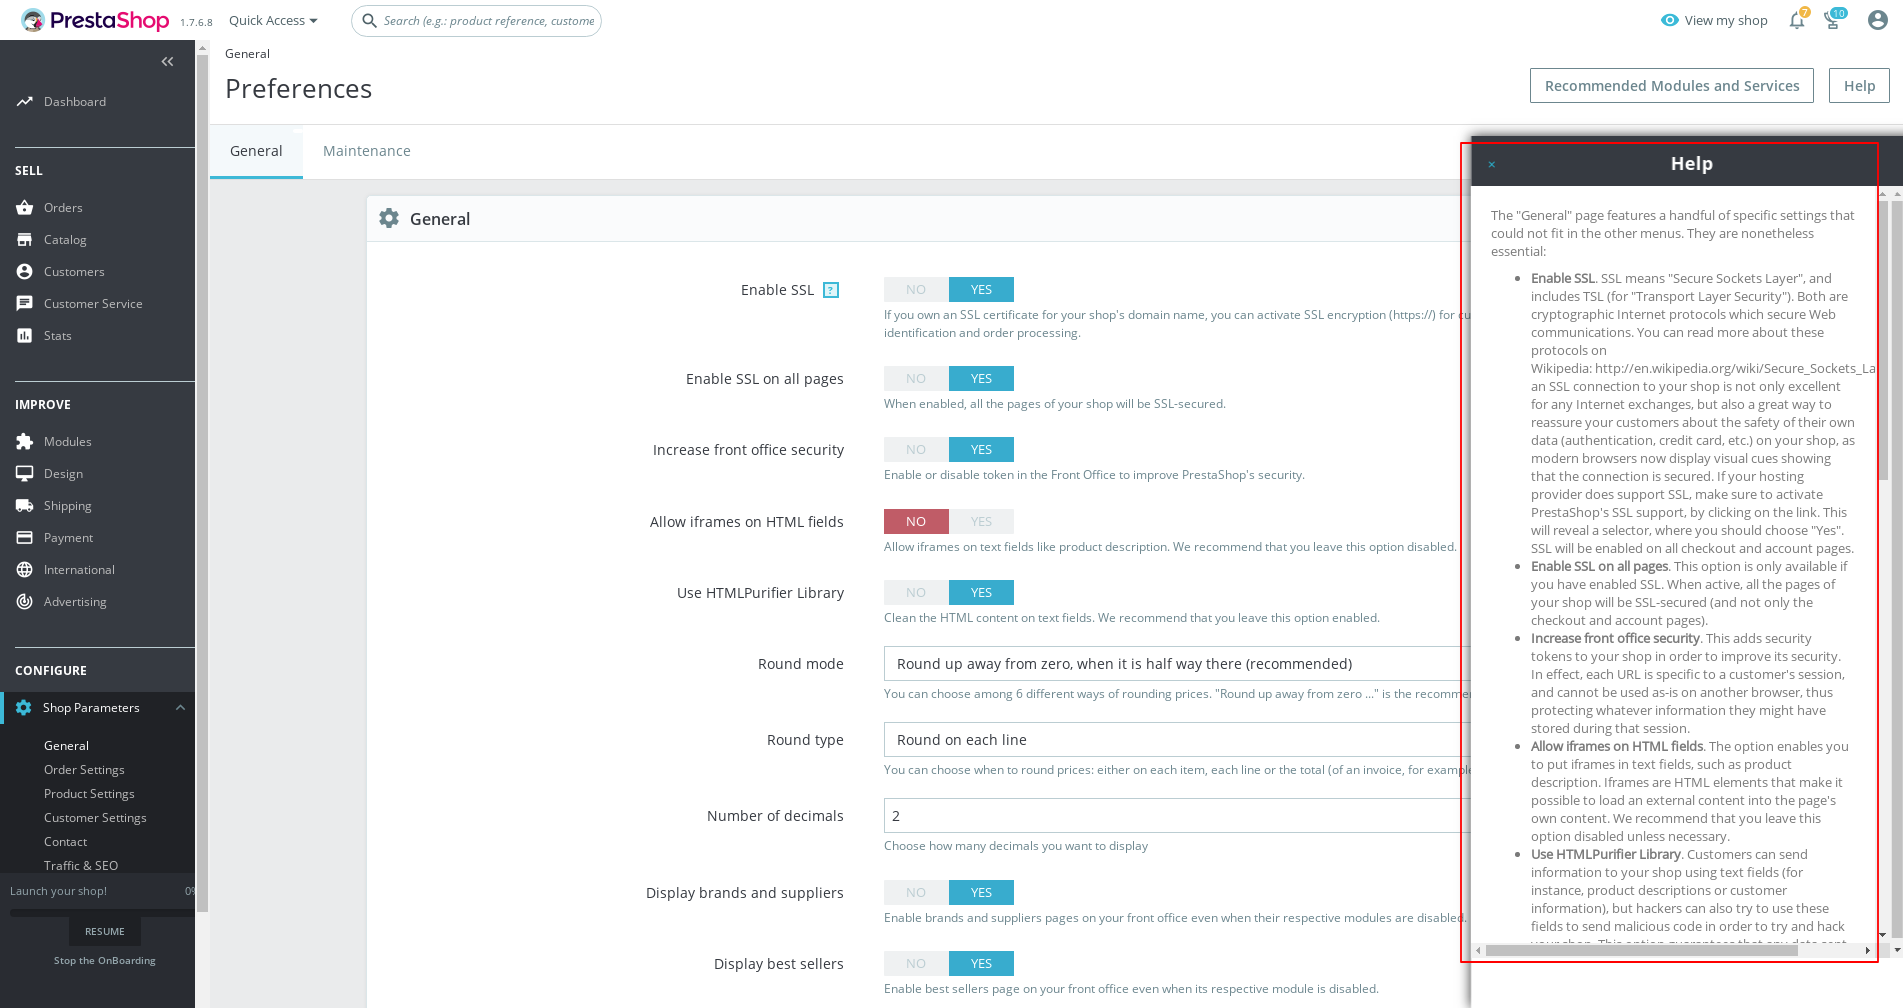Set Enable SSL on all pages to YES
Screen dimensions: 1903x1008
tap(981, 379)
